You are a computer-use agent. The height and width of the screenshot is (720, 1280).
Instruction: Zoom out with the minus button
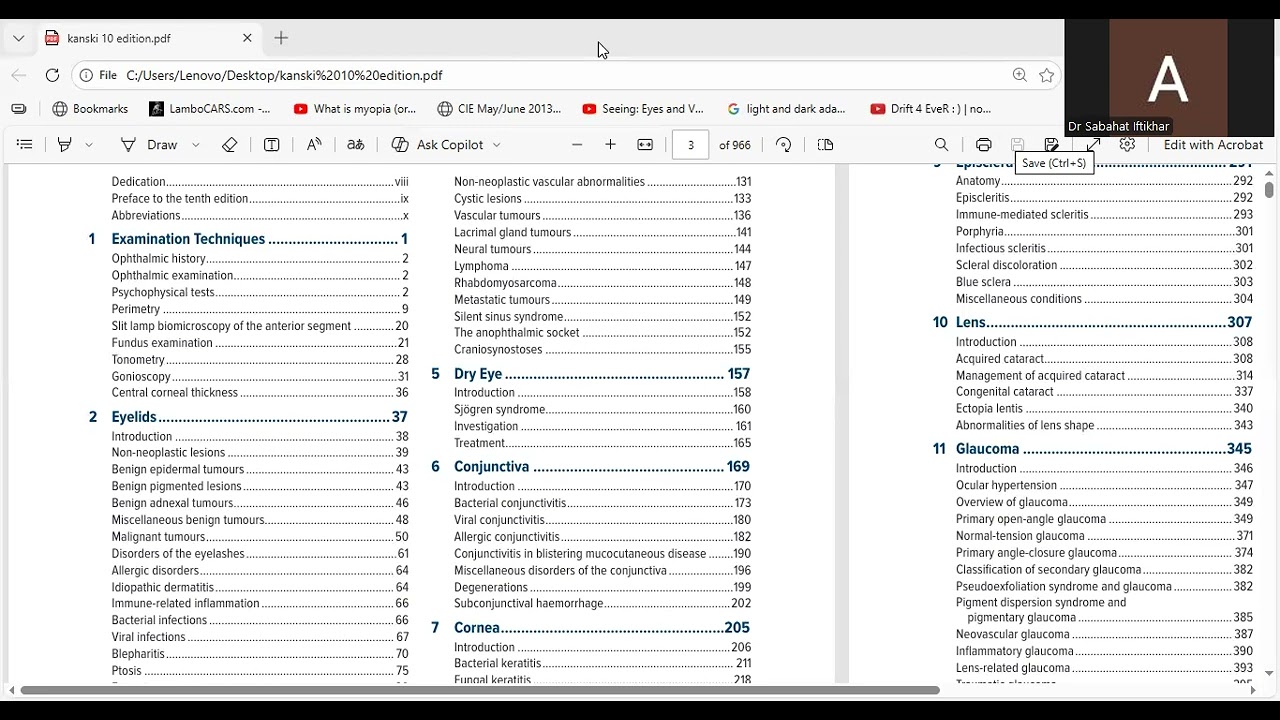[577, 145]
